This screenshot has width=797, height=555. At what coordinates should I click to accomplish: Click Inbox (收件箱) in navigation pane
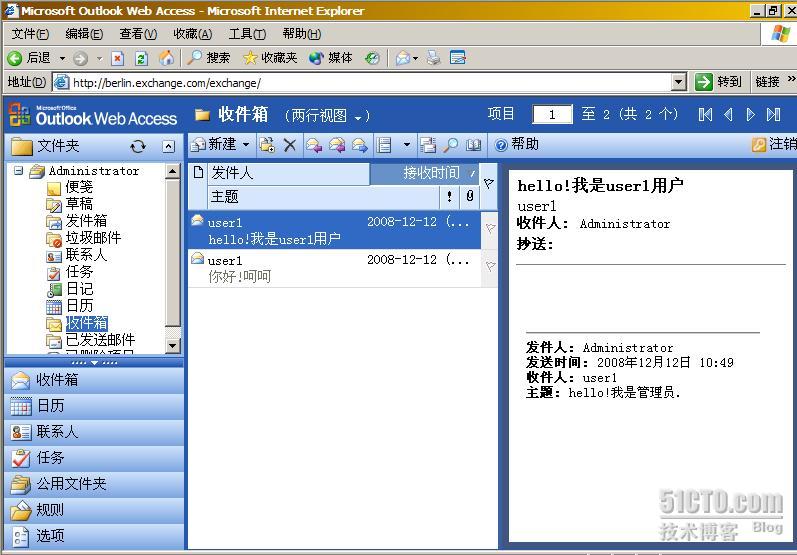pos(94,380)
